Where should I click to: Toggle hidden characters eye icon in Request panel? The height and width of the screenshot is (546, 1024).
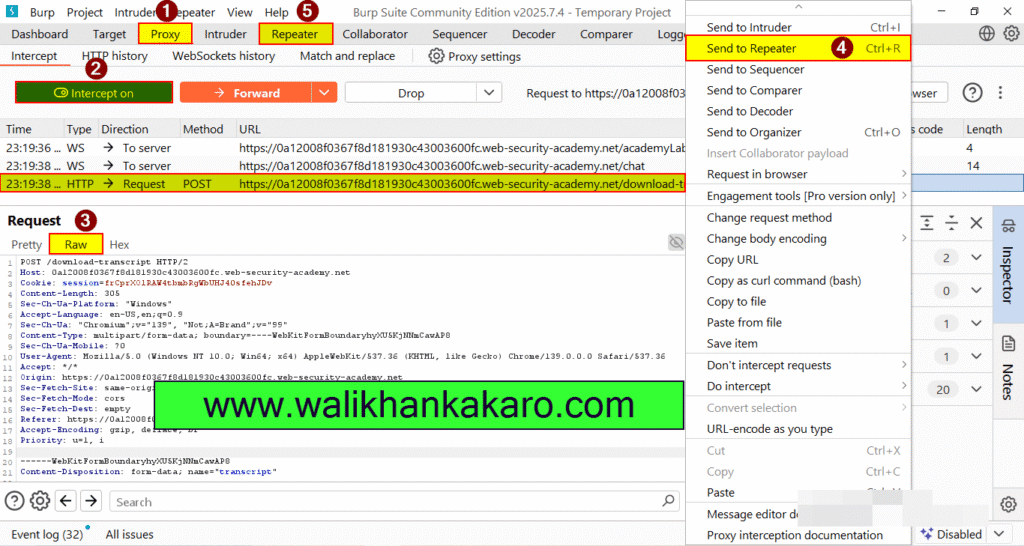click(x=676, y=242)
